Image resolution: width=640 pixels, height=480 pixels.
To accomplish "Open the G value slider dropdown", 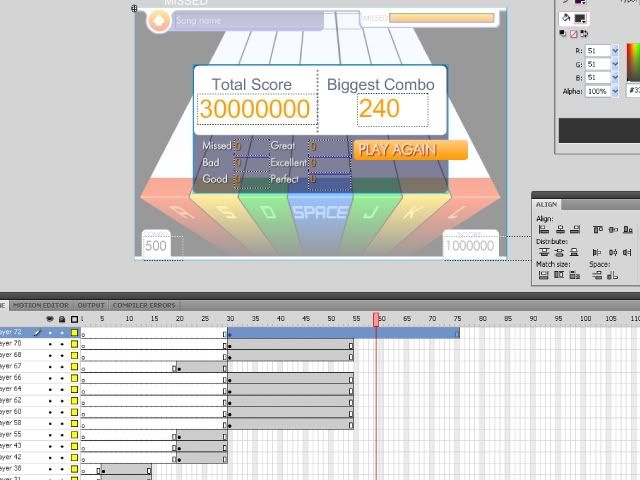I will point(615,64).
